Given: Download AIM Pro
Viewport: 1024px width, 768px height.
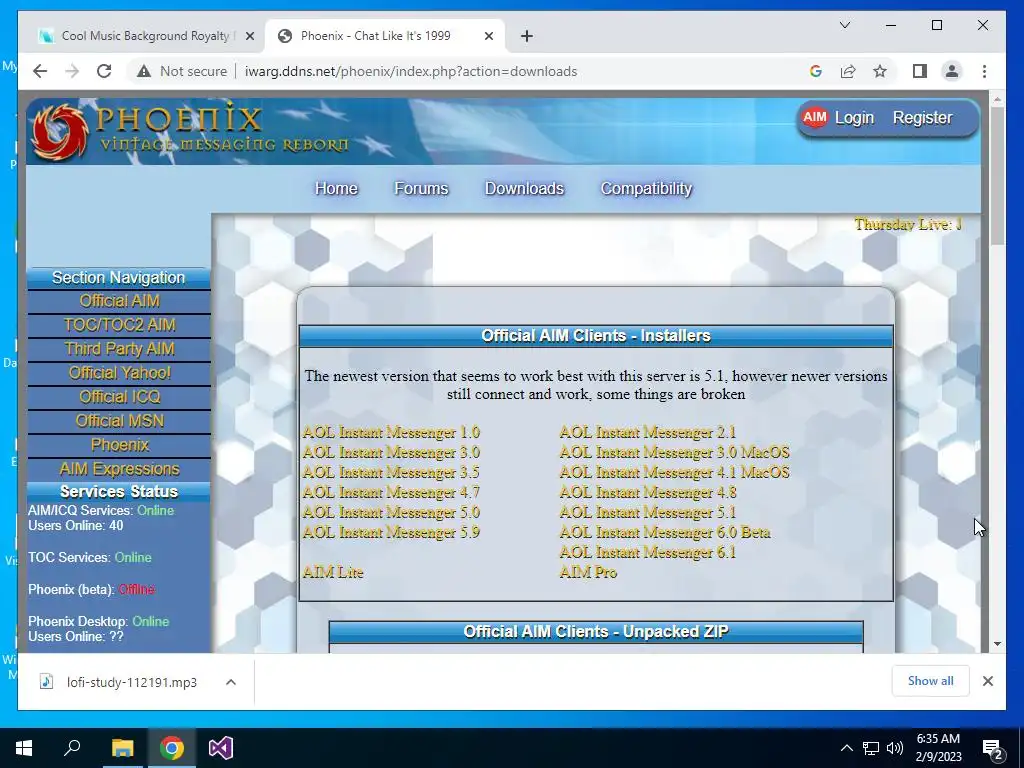Looking at the screenshot, I should pos(588,573).
